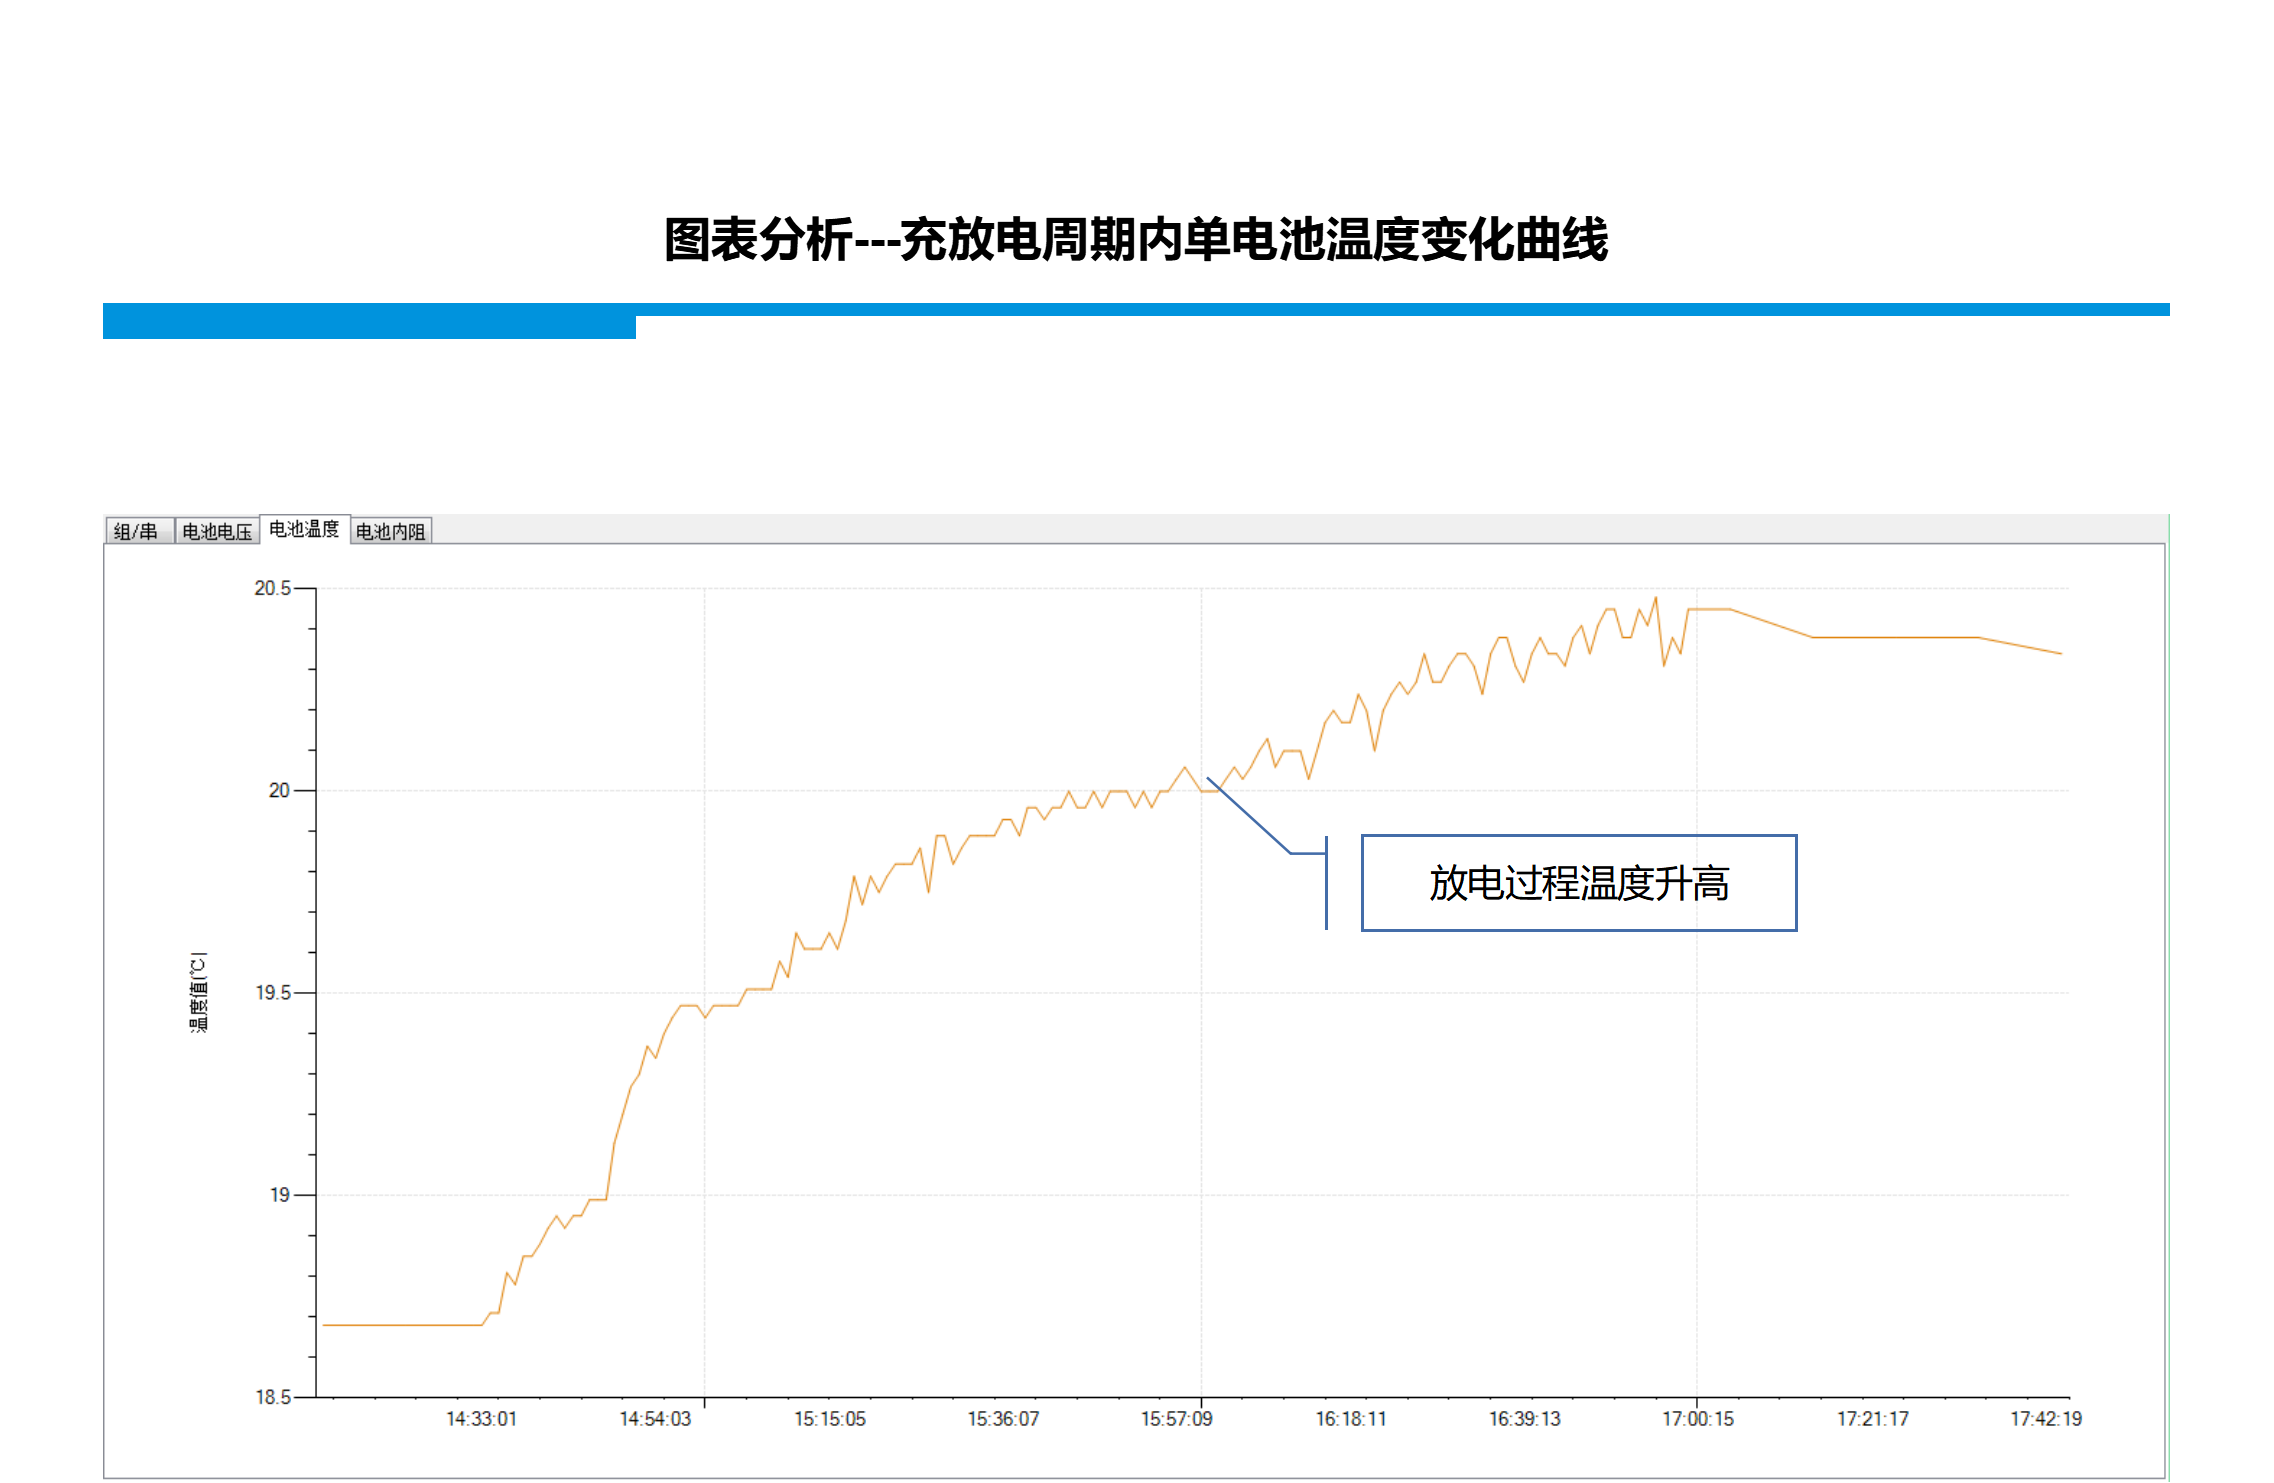The image size is (2274, 1483).
Task: Click the 19.5 temperature axis label
Action: click(x=272, y=992)
